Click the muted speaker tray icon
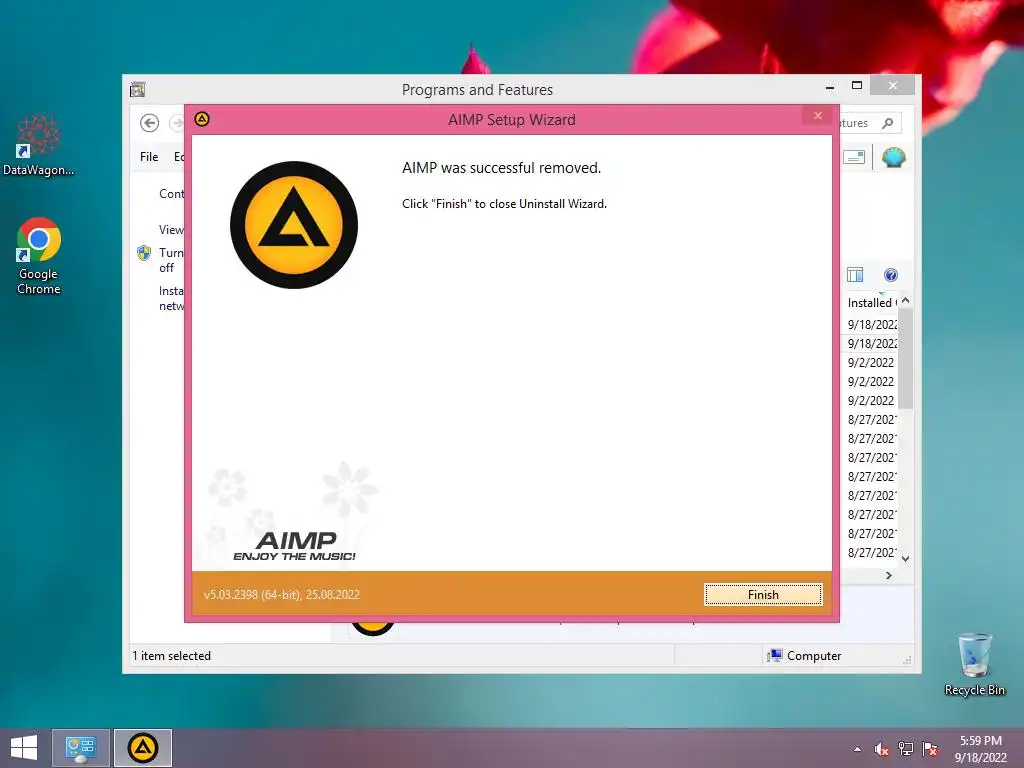 pos(881,749)
